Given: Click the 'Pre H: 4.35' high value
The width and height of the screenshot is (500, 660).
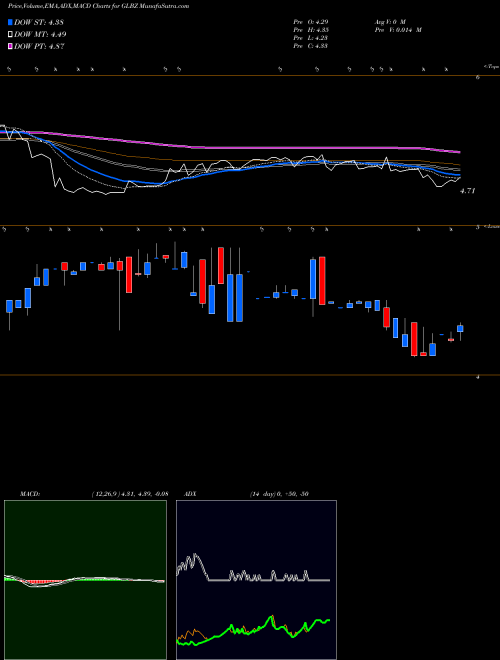Looking at the screenshot, I should pos(311,30).
